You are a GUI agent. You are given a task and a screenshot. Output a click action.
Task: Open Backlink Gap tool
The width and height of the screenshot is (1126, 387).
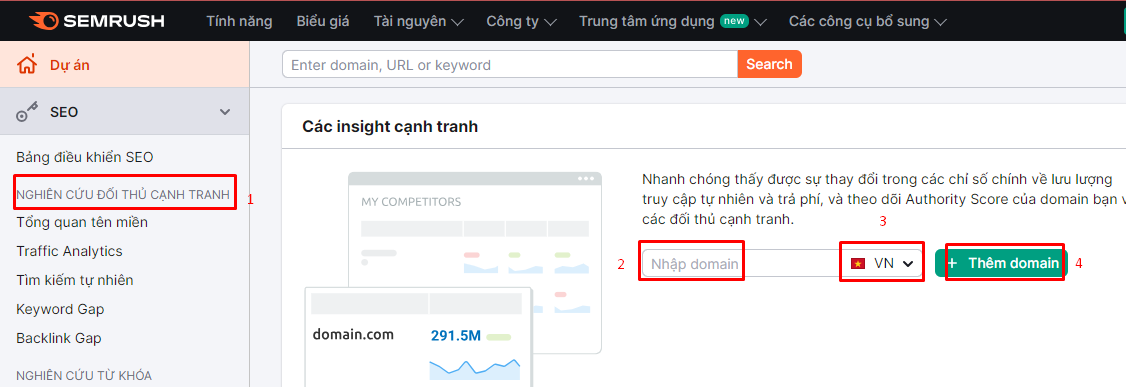pyautogui.click(x=59, y=338)
